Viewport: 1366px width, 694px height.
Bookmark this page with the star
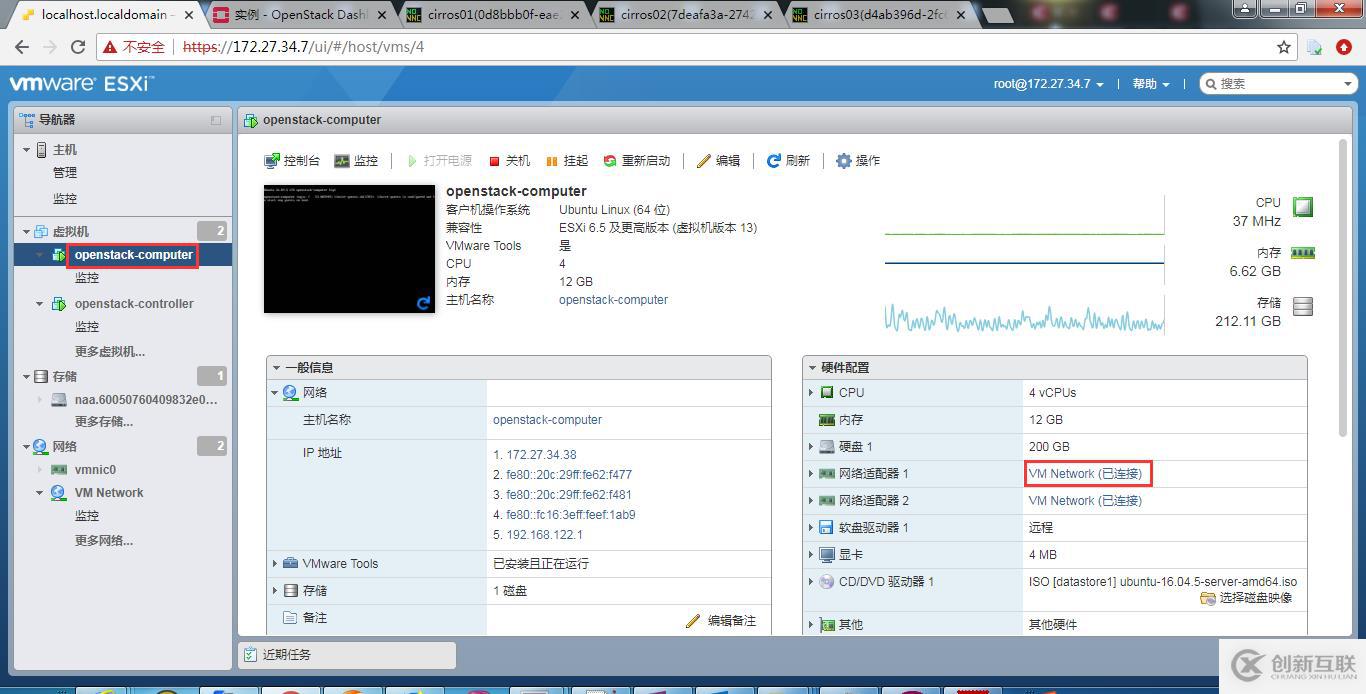1284,47
